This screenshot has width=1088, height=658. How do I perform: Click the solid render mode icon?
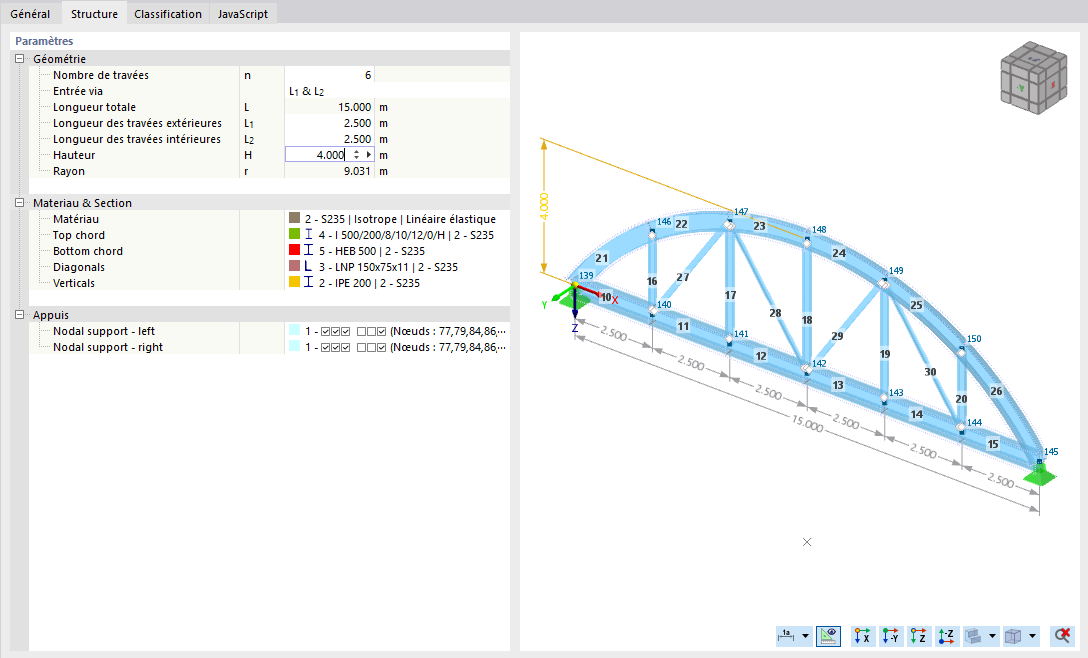click(x=974, y=635)
